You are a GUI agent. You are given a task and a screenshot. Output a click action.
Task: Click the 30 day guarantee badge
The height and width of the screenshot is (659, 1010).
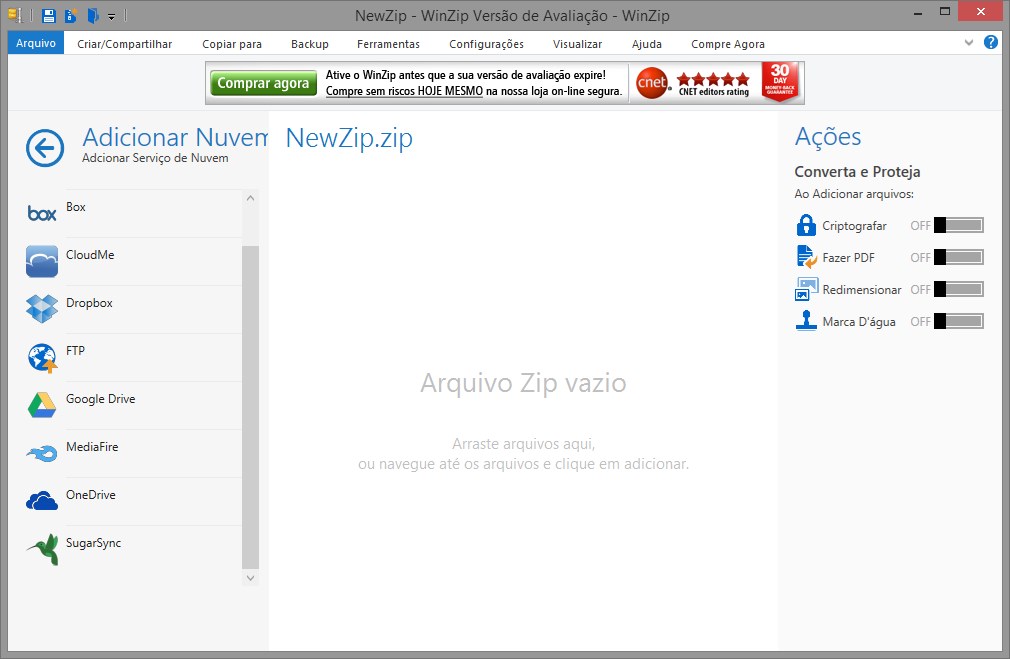coord(780,82)
